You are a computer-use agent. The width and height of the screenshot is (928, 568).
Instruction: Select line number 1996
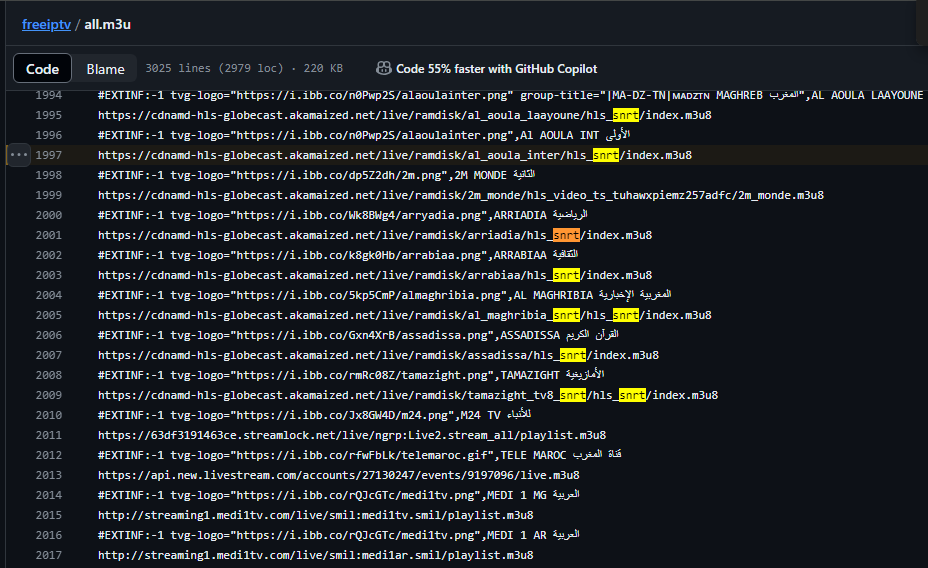(x=49, y=135)
